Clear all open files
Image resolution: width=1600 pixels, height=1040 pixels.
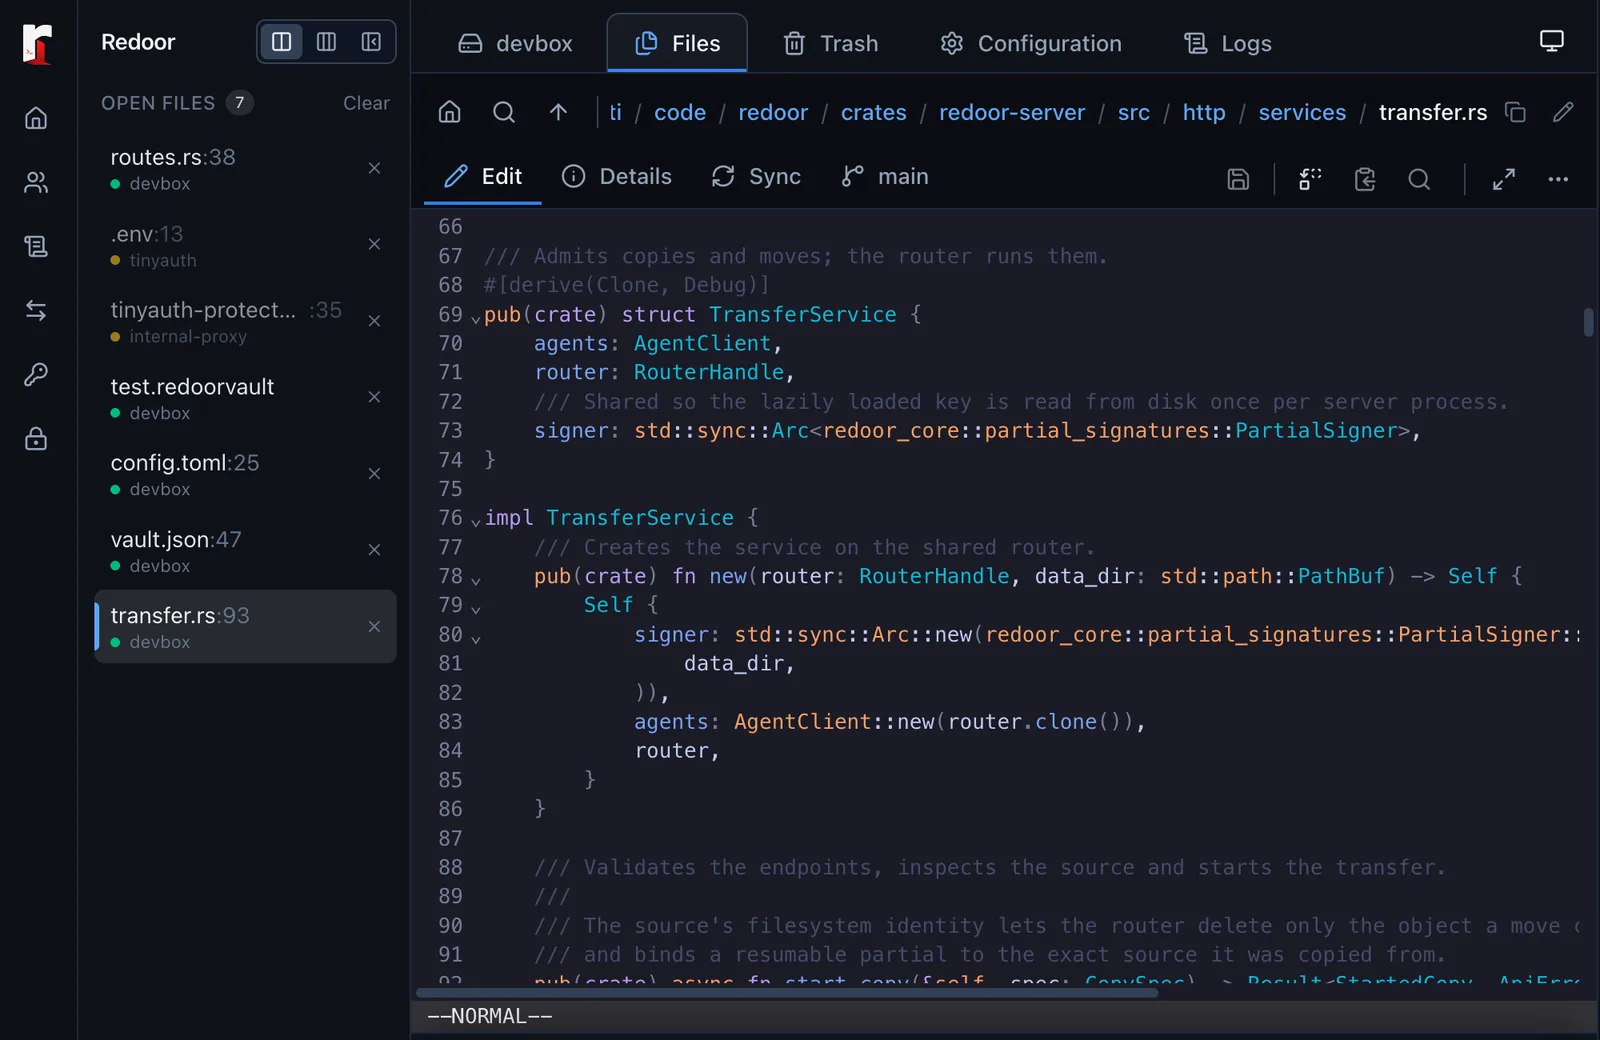coord(366,103)
